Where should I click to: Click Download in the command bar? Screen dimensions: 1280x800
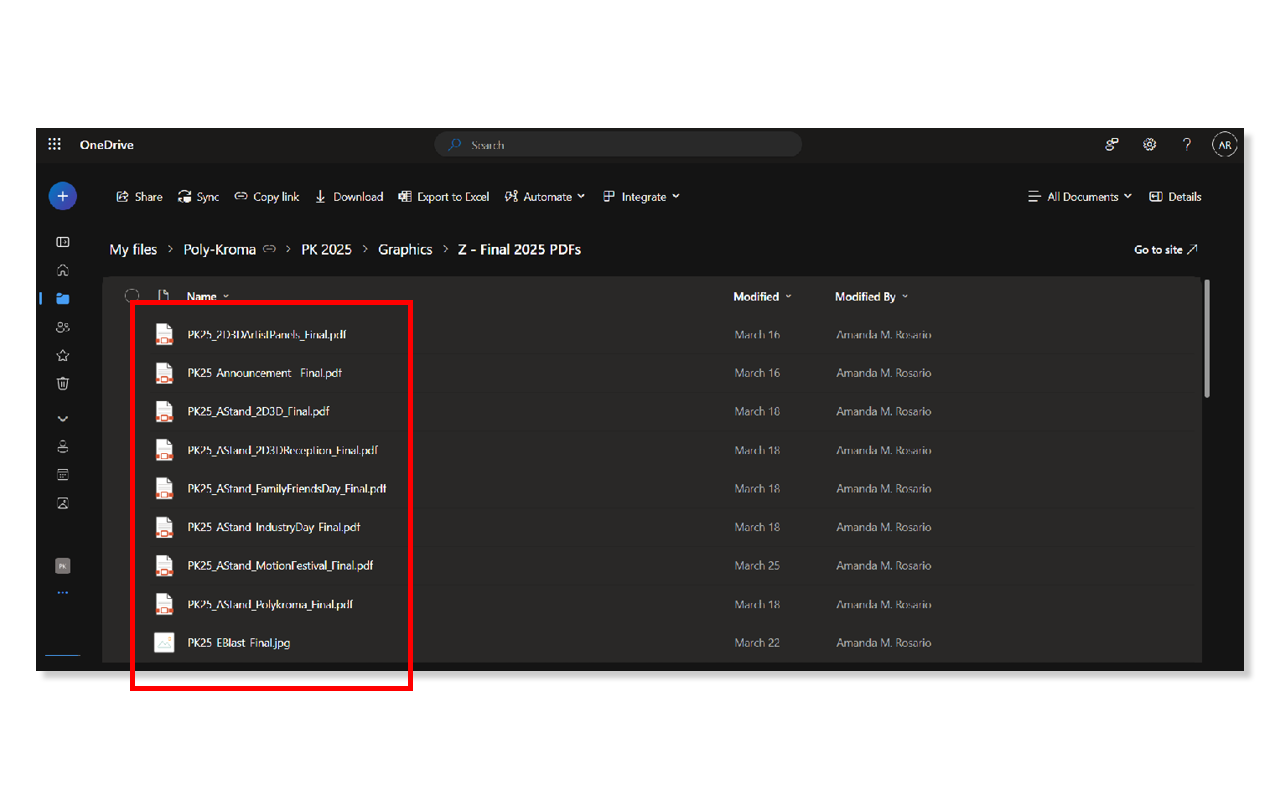[349, 197]
